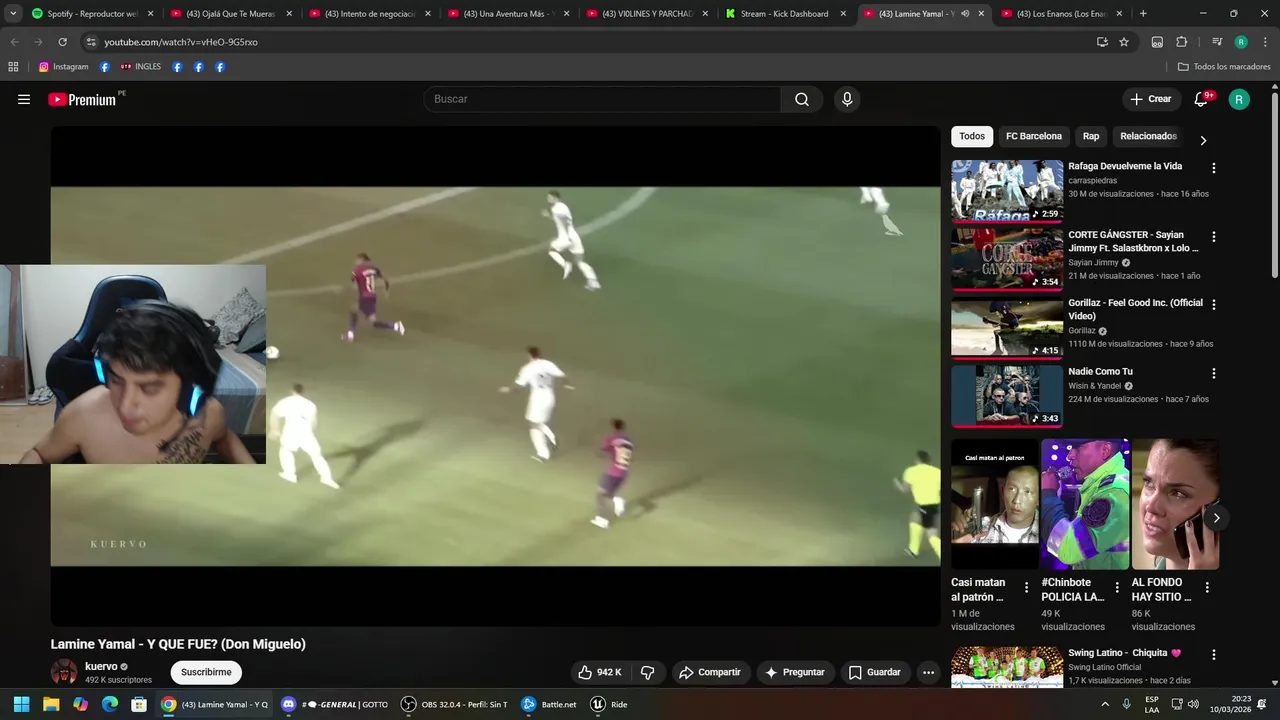Reload the page in browser toolbar
The height and width of the screenshot is (720, 1280).
(x=62, y=42)
